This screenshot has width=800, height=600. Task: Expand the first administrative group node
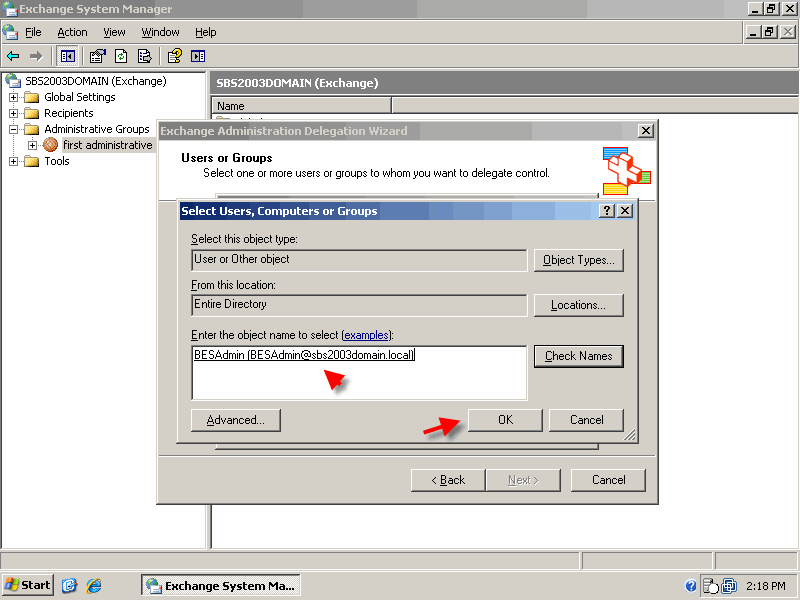click(33, 145)
